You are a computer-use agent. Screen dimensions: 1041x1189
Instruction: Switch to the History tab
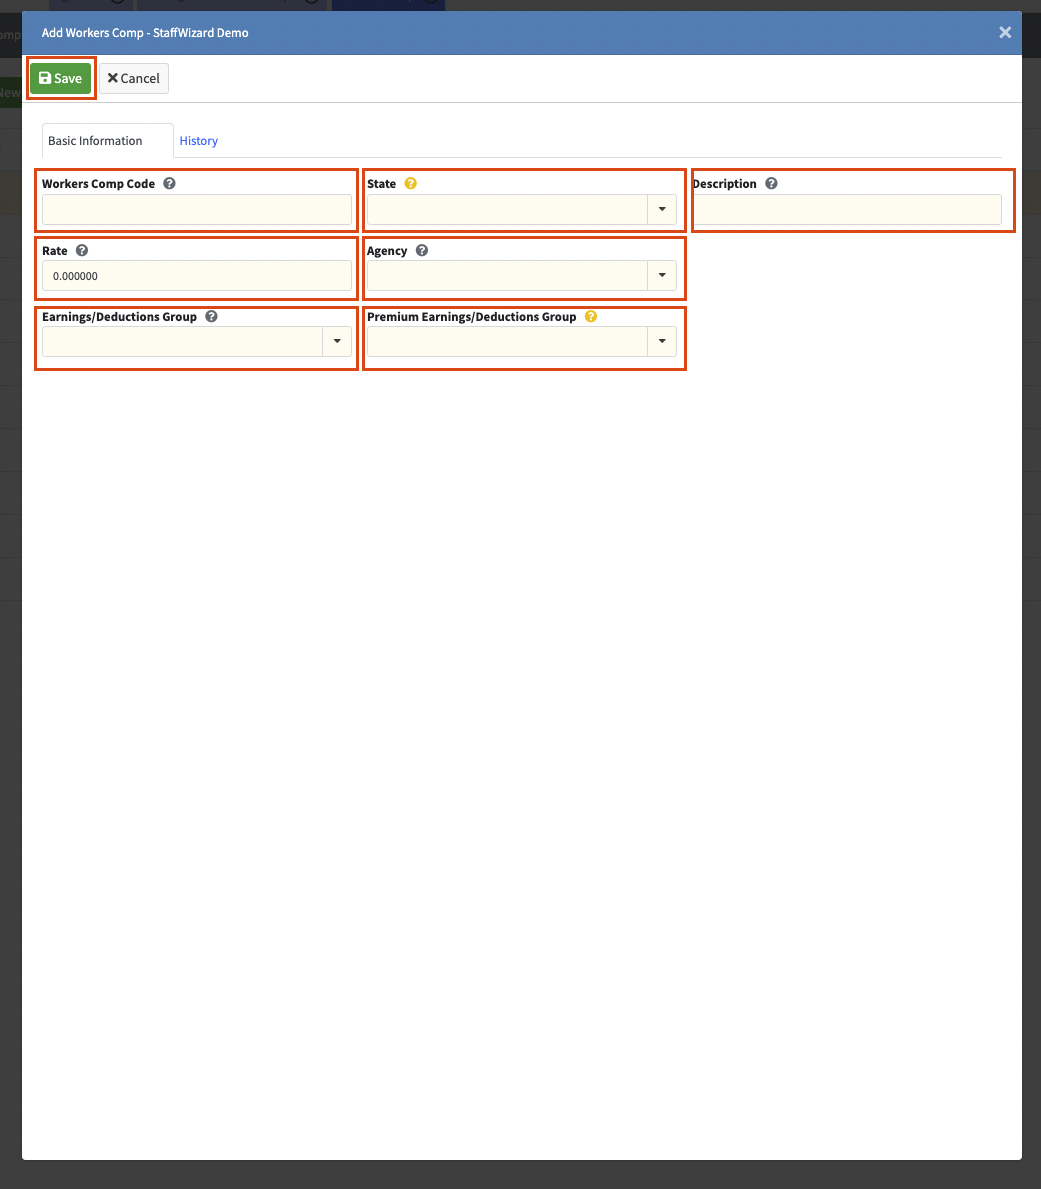(199, 141)
